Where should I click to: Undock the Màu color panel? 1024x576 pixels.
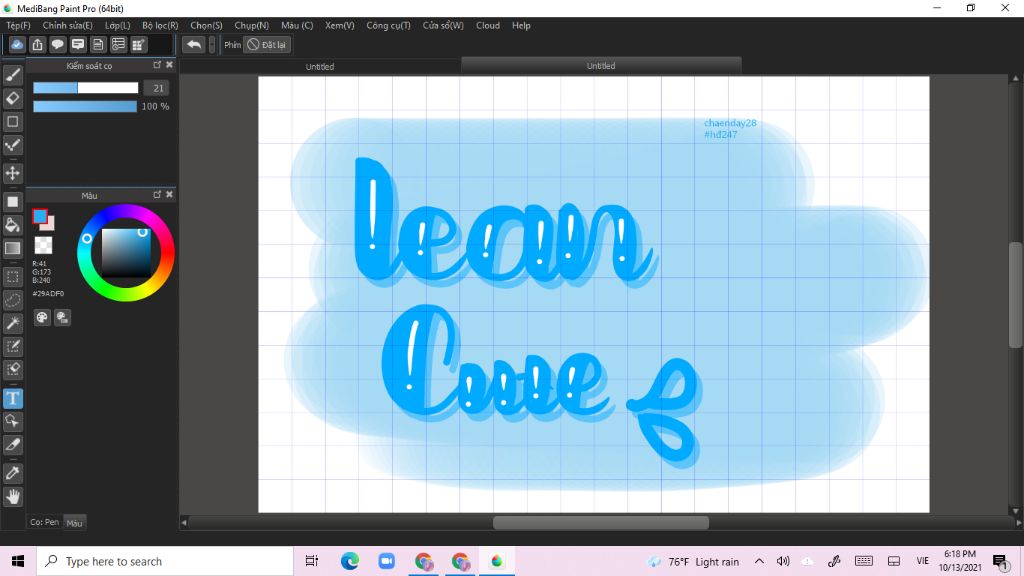coord(157,195)
